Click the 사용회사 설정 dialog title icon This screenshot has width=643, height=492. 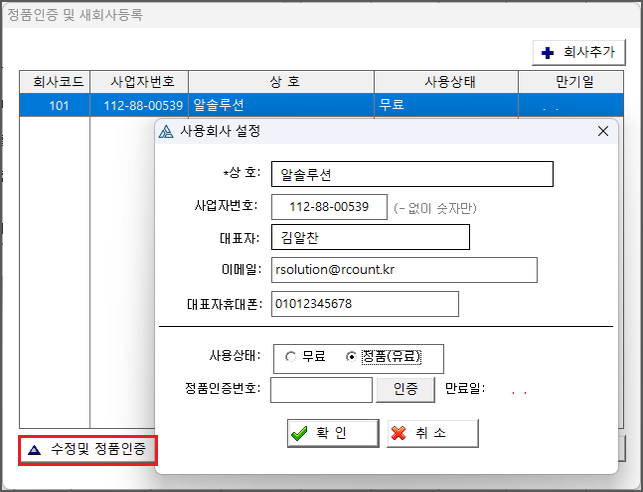166,132
